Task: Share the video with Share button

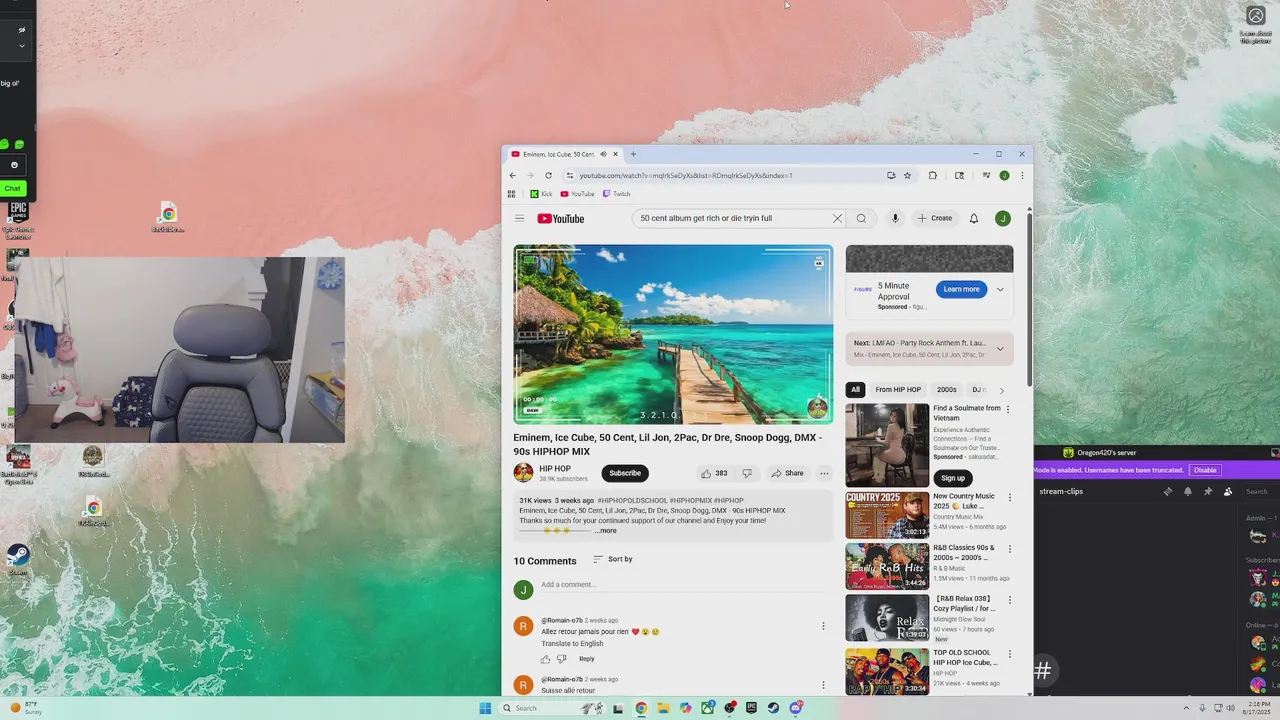Action: coord(787,473)
